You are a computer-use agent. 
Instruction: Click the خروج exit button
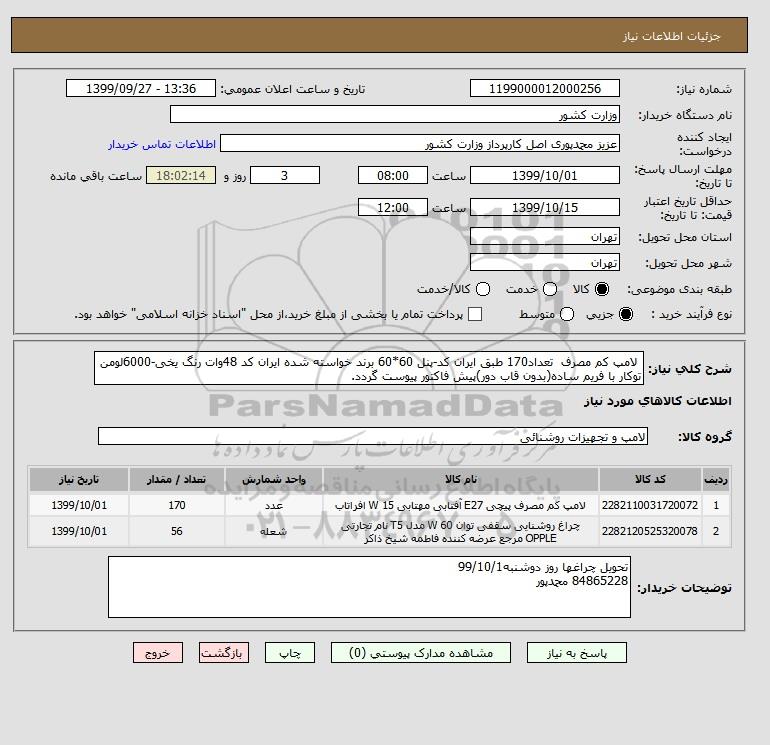pyautogui.click(x=158, y=653)
